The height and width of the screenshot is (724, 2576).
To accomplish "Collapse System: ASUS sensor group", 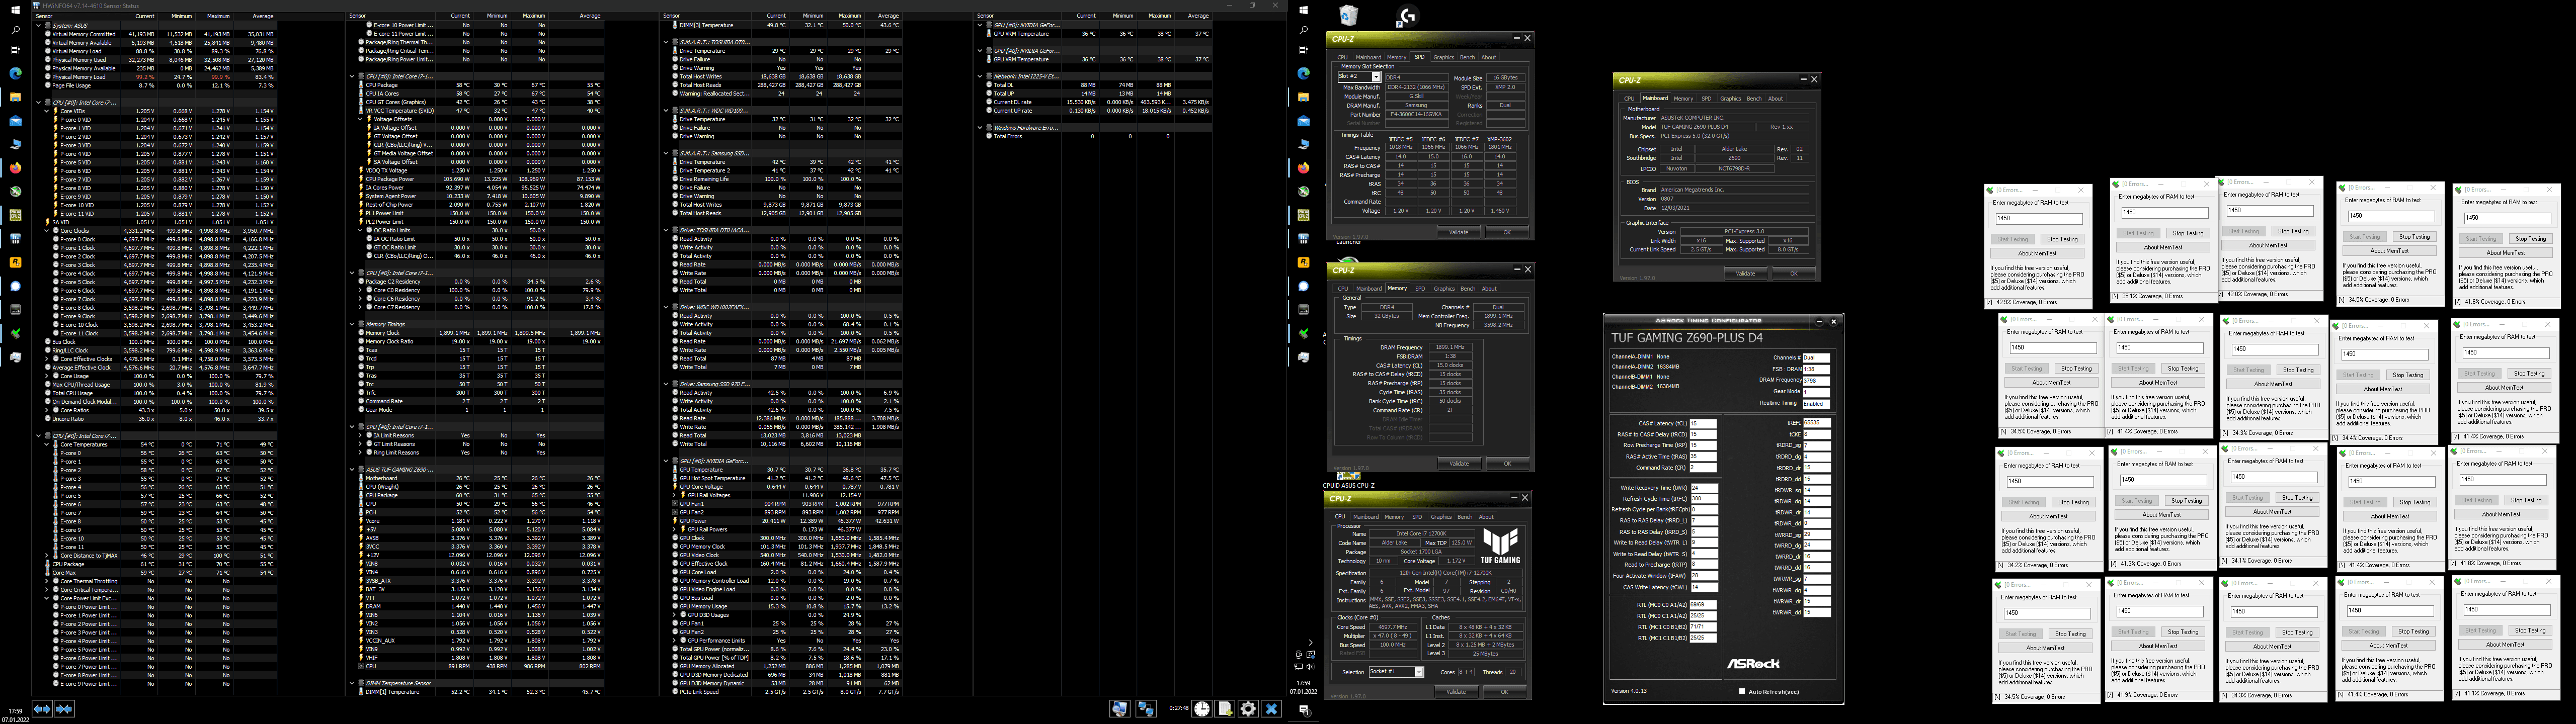I will pos(39,25).
